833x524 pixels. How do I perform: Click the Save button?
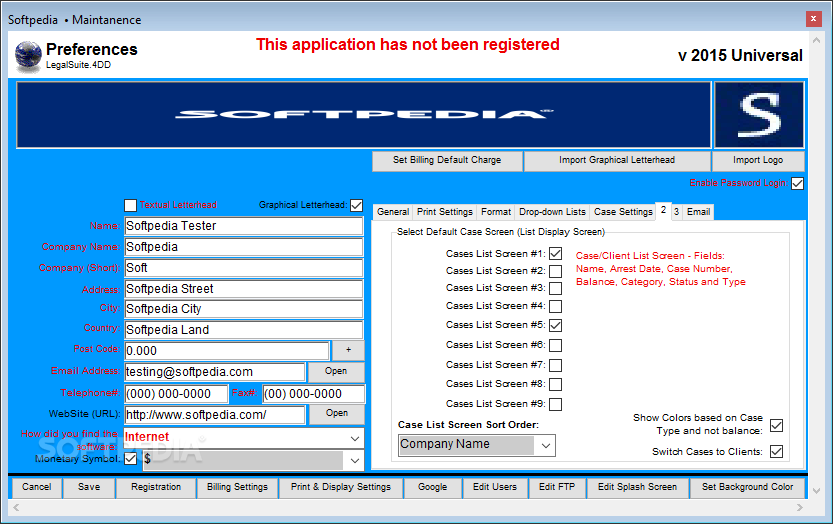click(x=89, y=487)
